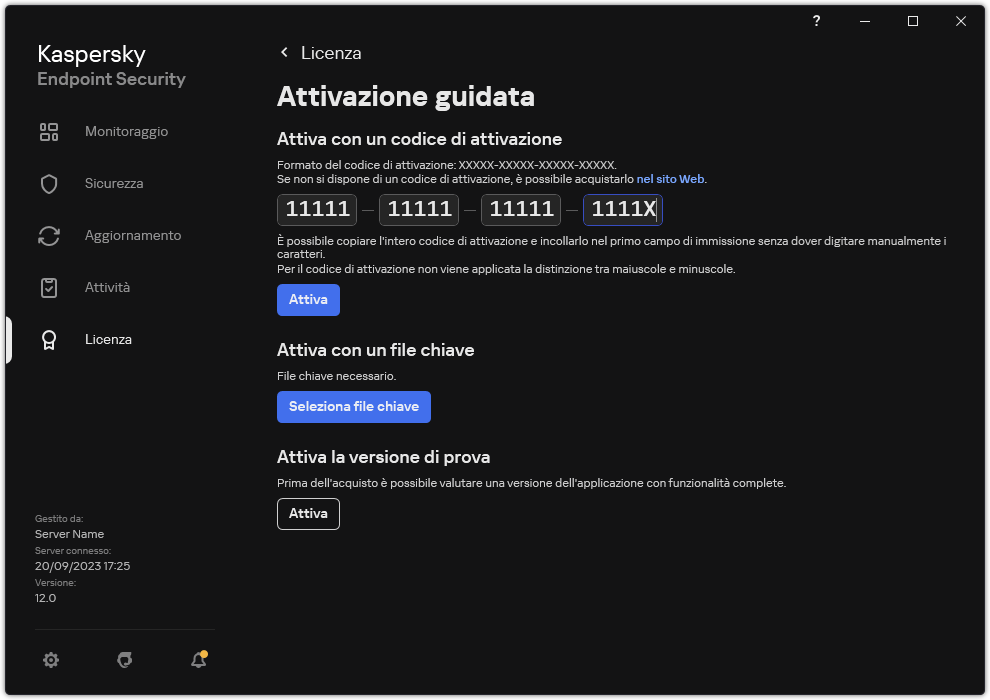
Task: Click the first activation code field
Action: [316, 210]
